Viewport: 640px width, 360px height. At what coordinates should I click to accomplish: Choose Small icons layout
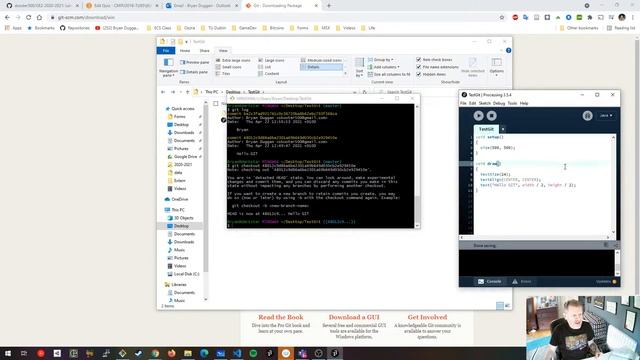coord(229,67)
